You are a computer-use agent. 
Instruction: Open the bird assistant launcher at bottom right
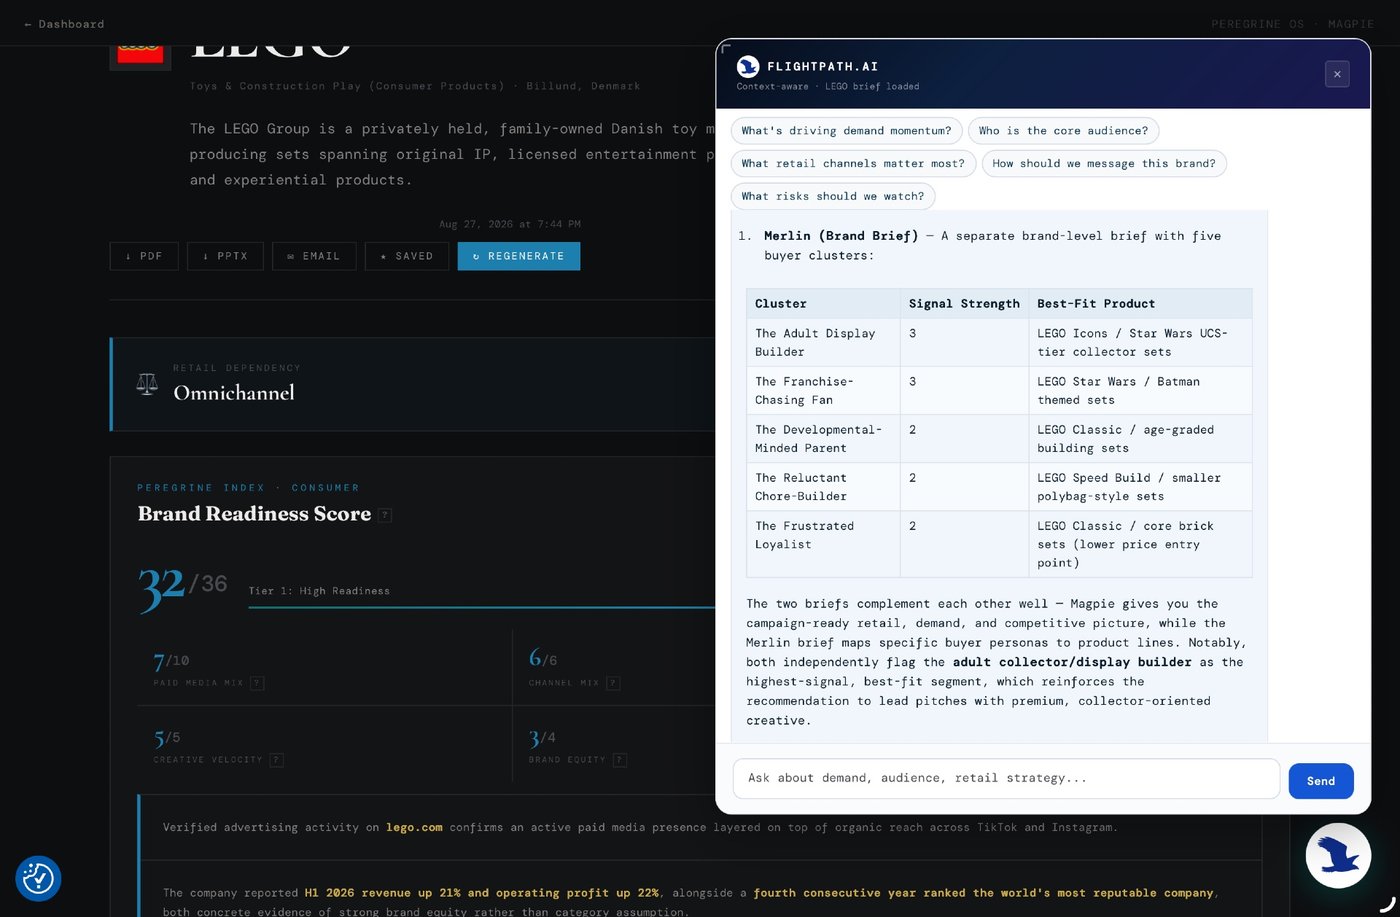pos(1338,856)
